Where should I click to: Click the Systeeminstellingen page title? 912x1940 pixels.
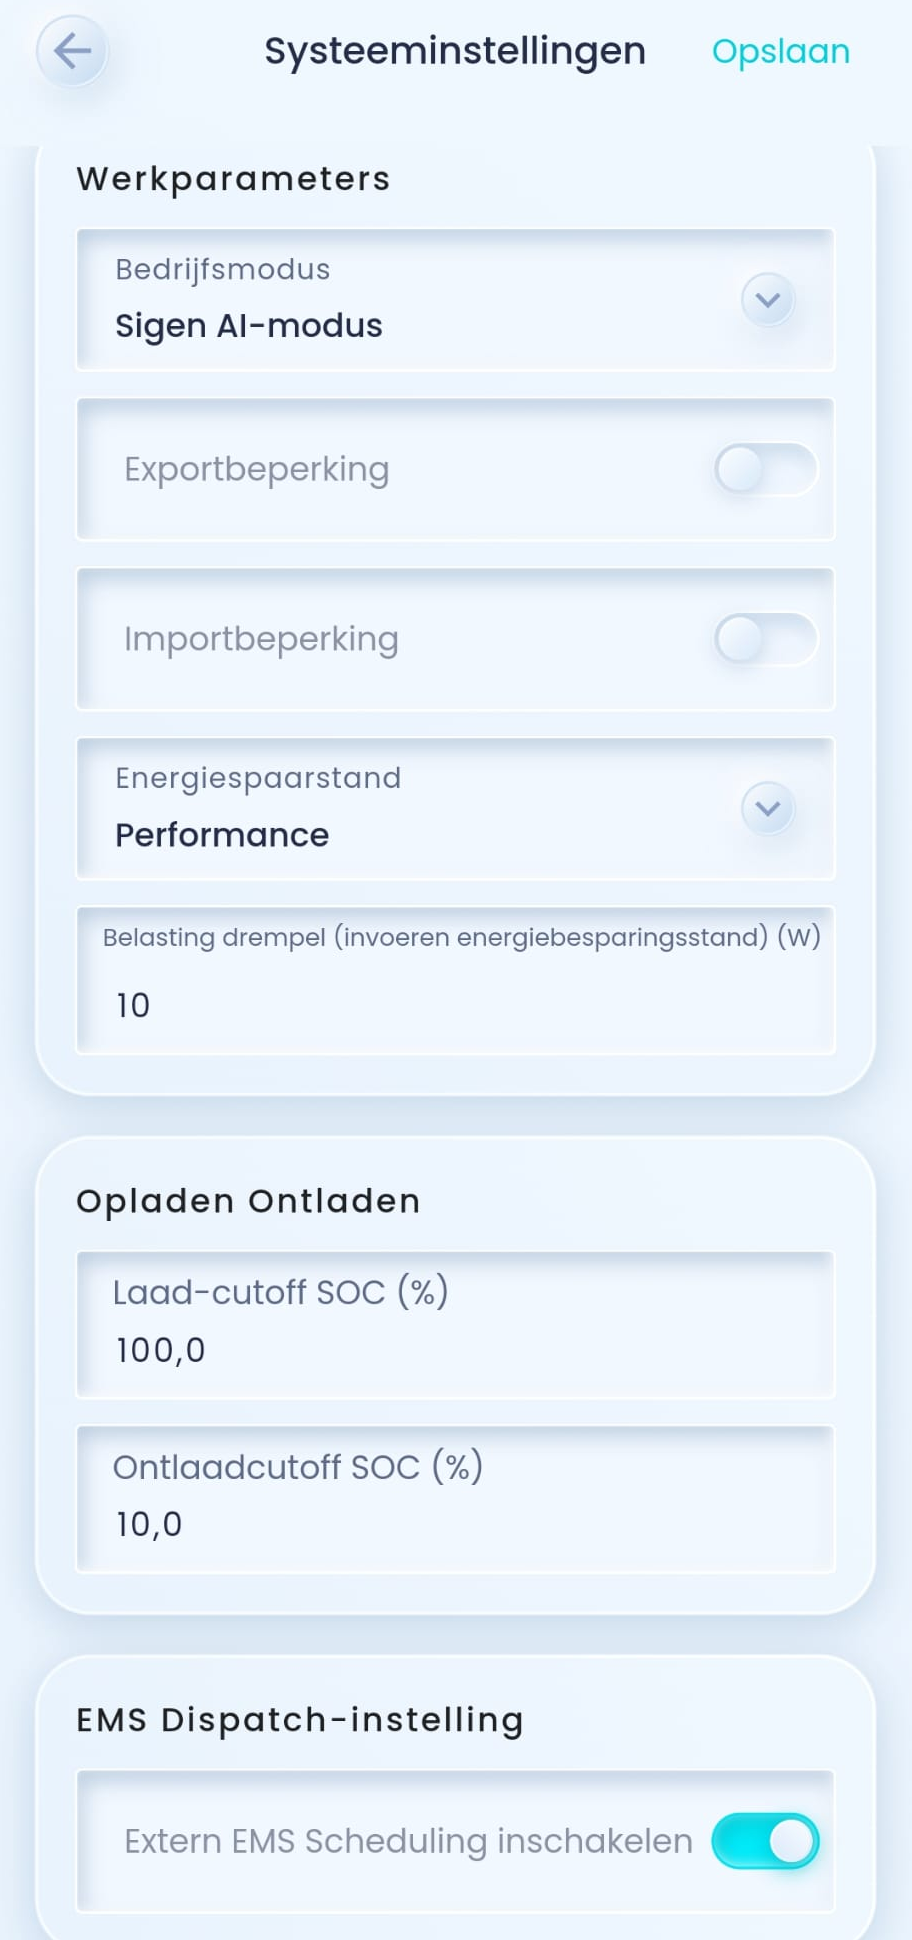(455, 51)
